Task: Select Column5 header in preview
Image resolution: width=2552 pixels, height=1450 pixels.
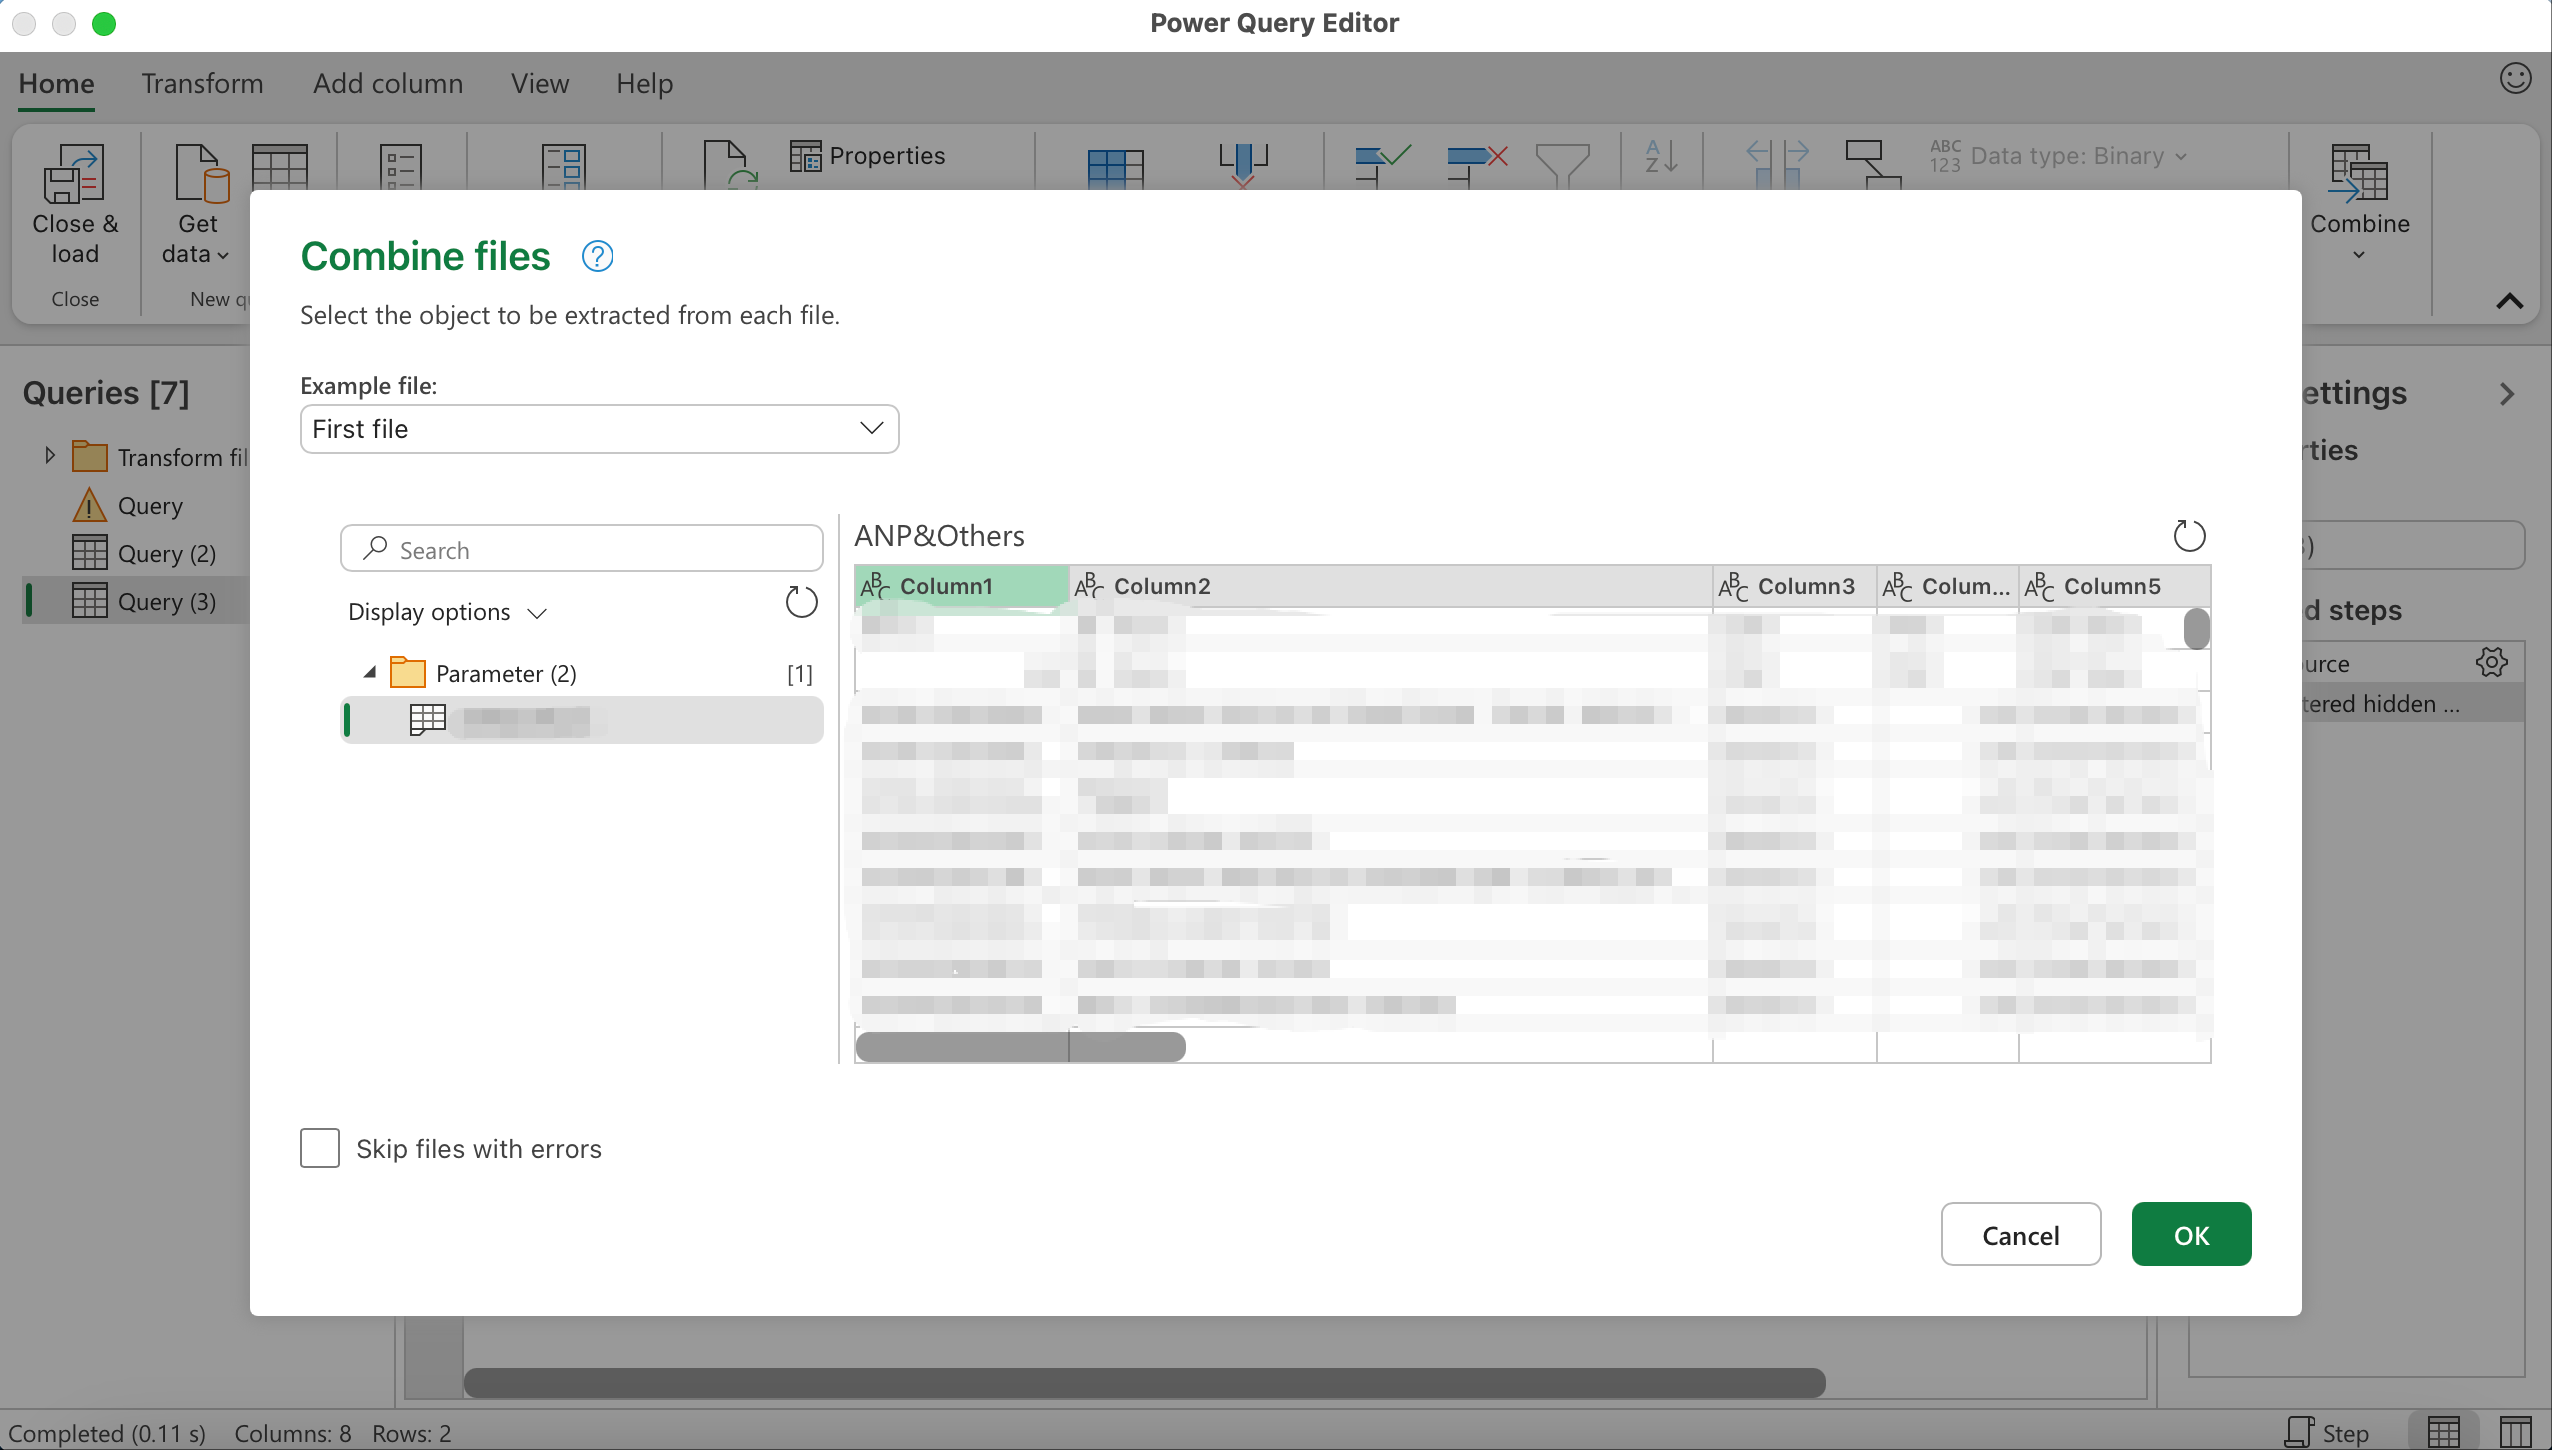Action: (2114, 586)
